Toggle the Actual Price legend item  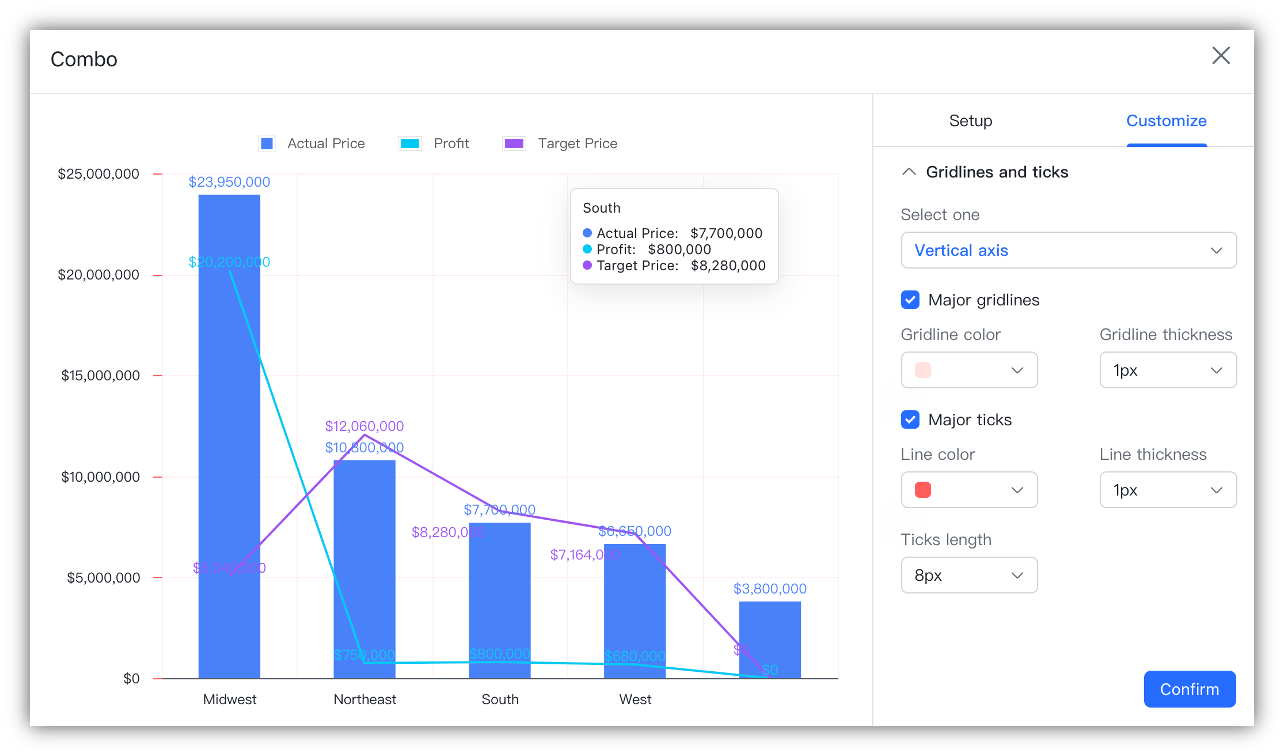[x=312, y=143]
